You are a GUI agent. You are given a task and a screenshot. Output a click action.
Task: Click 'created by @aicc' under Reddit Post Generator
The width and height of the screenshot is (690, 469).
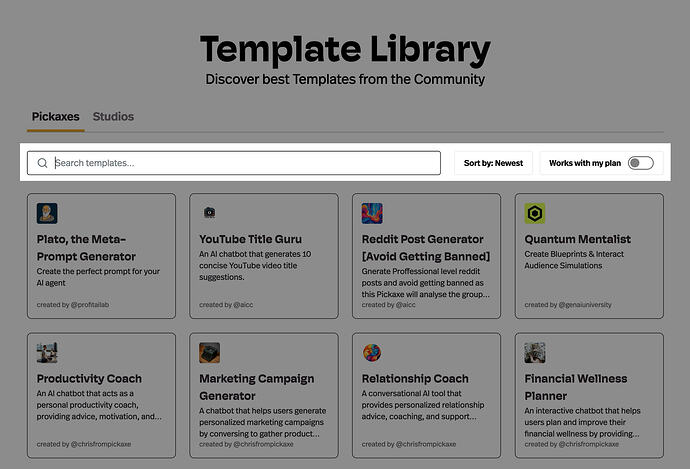tap(388, 304)
